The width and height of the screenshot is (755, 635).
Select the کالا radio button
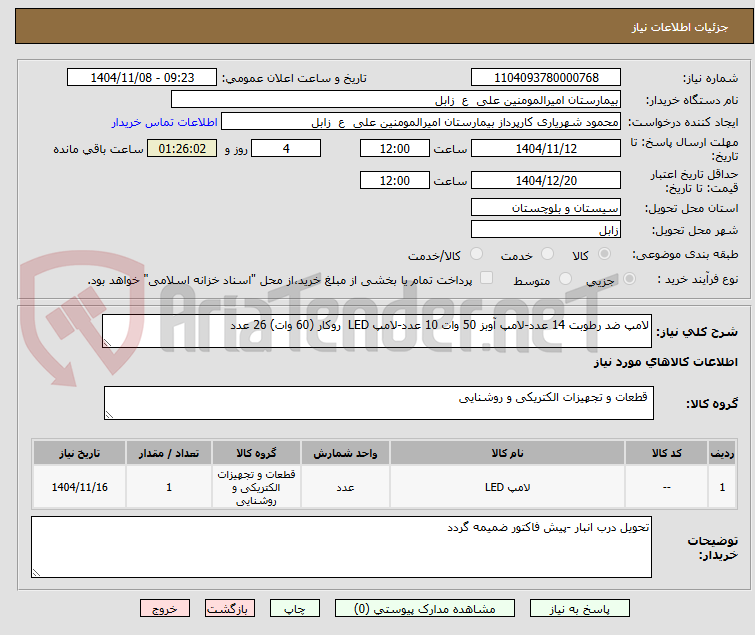604,254
